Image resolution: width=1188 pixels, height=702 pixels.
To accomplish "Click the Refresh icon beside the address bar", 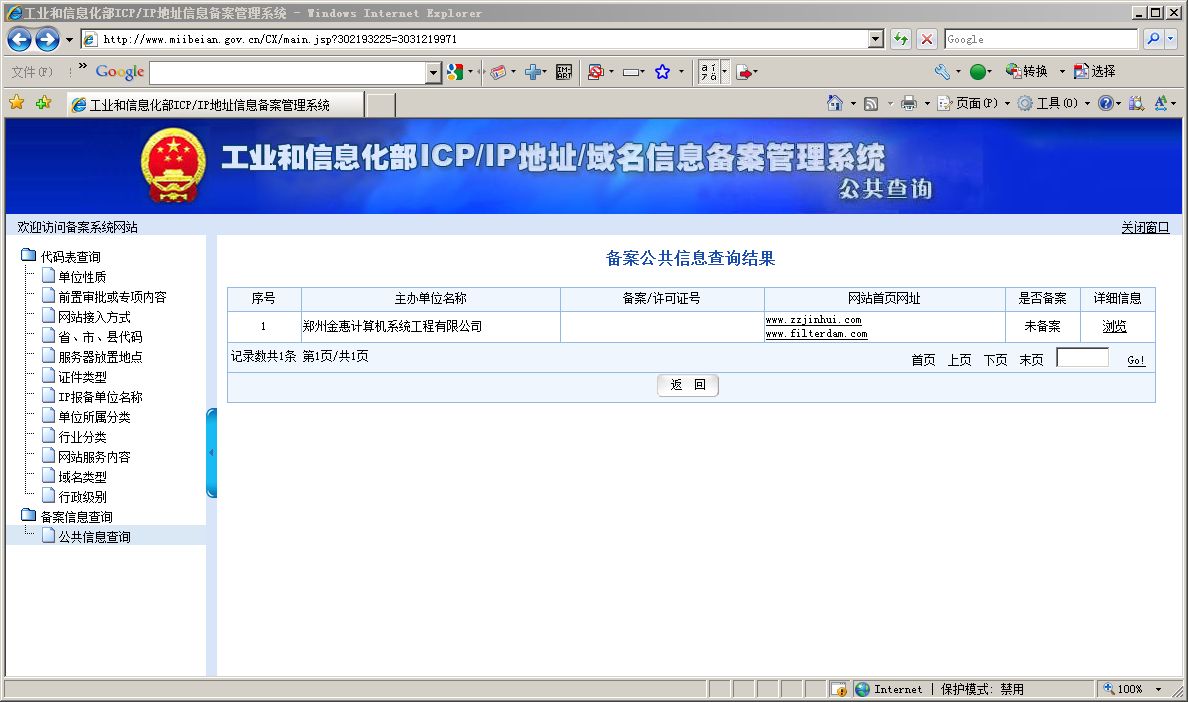I will (x=901, y=39).
